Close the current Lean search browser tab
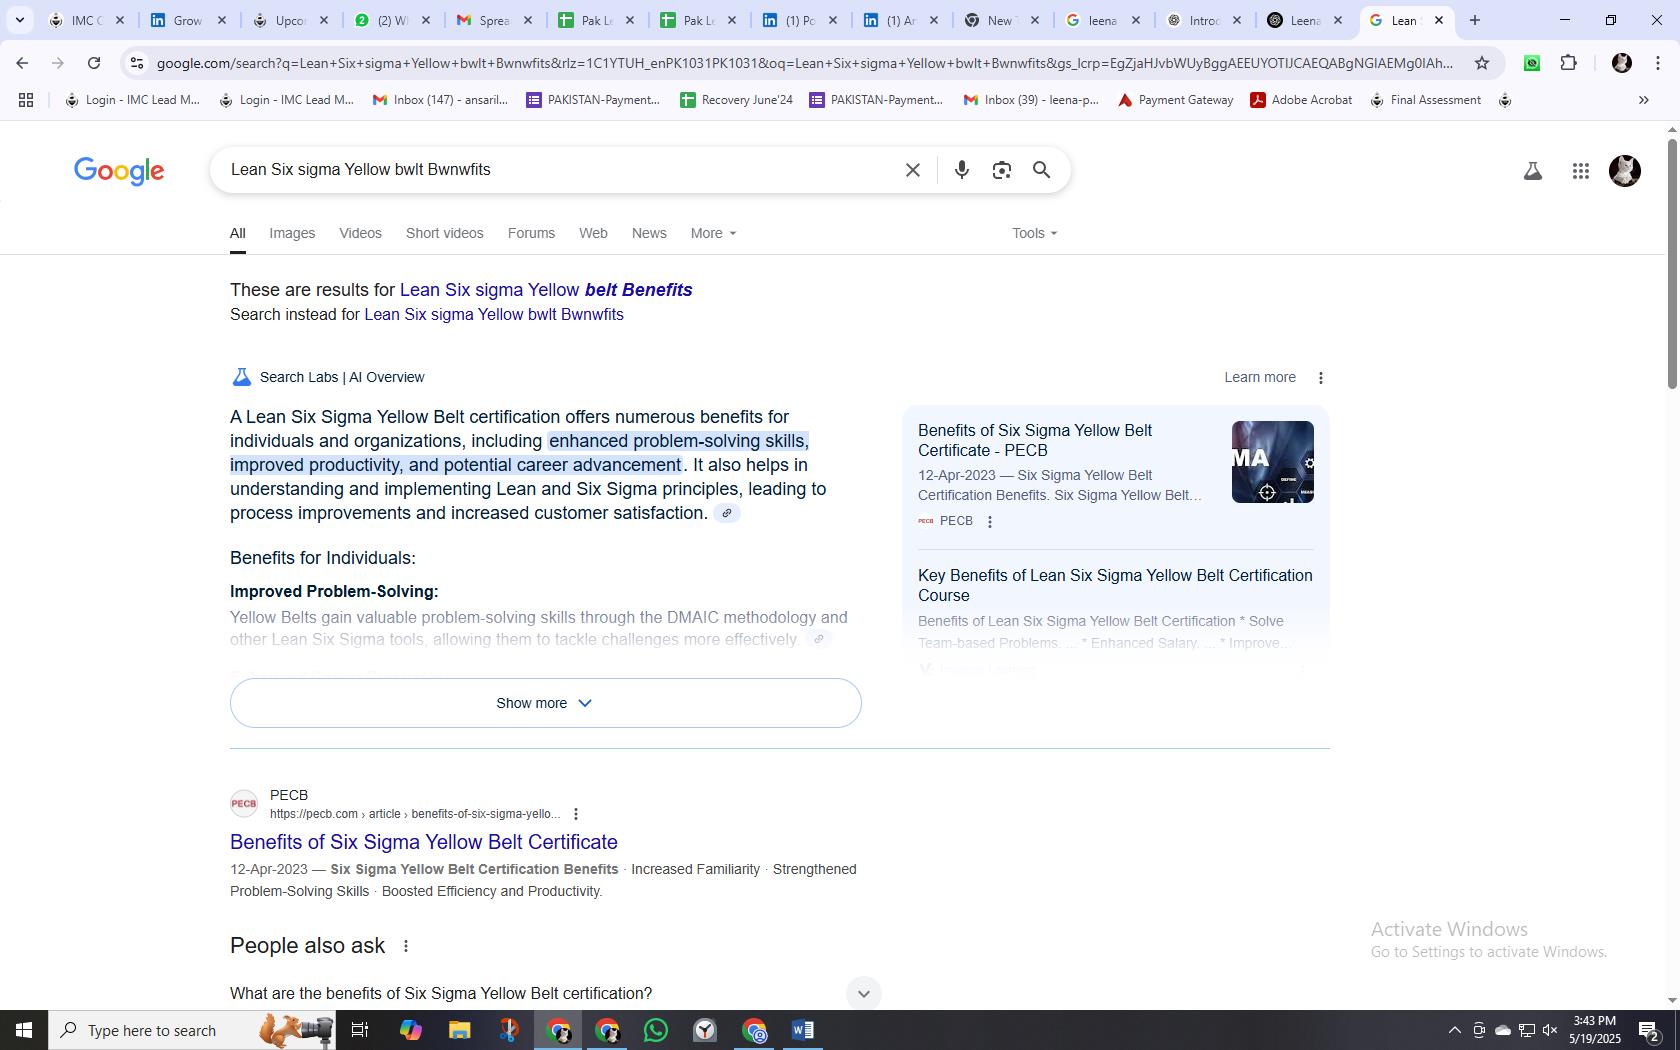The width and height of the screenshot is (1680, 1050). click(1439, 20)
